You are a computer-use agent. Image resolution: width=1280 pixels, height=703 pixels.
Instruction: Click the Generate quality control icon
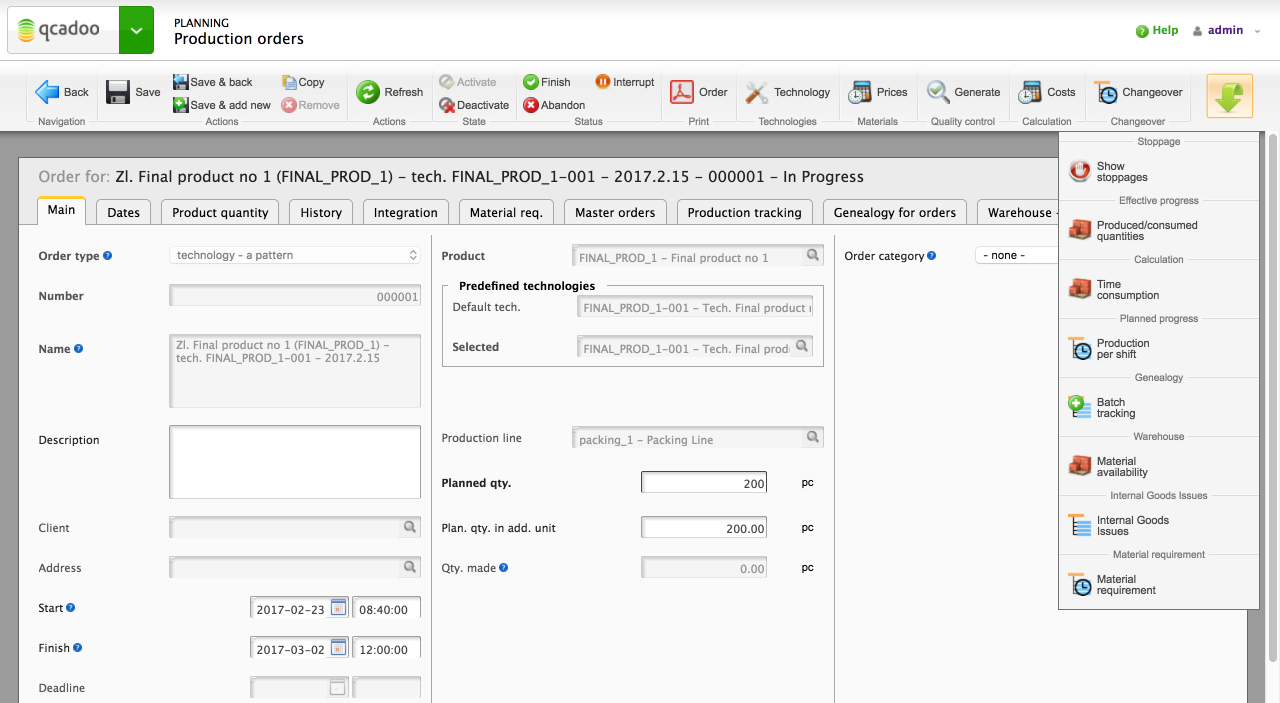[x=962, y=91]
